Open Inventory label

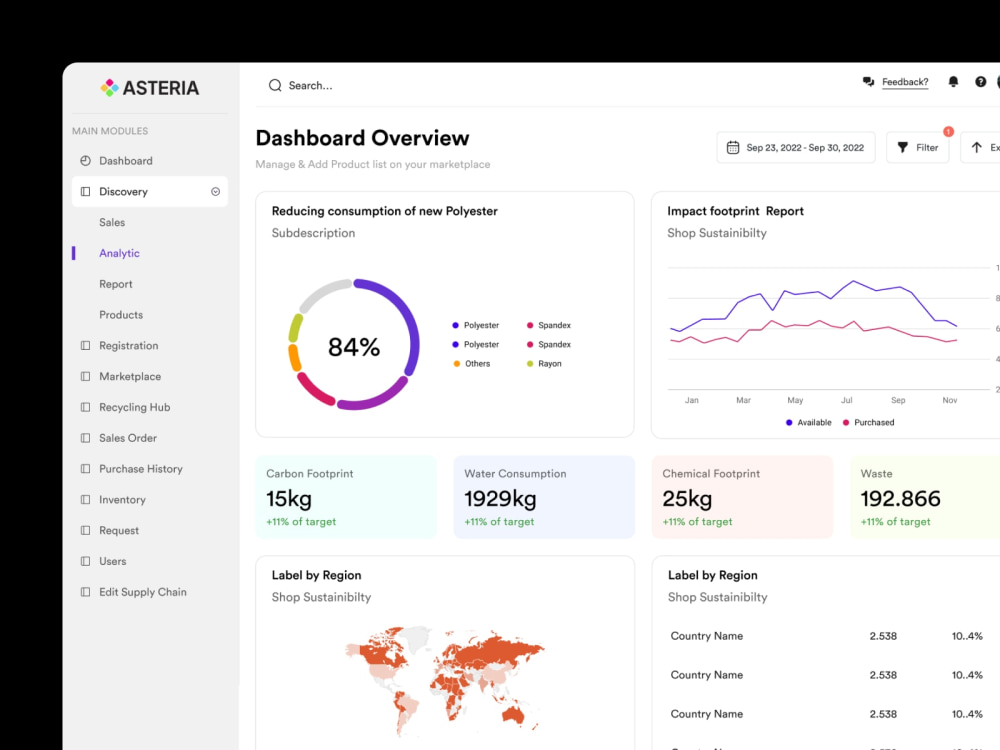(122, 499)
